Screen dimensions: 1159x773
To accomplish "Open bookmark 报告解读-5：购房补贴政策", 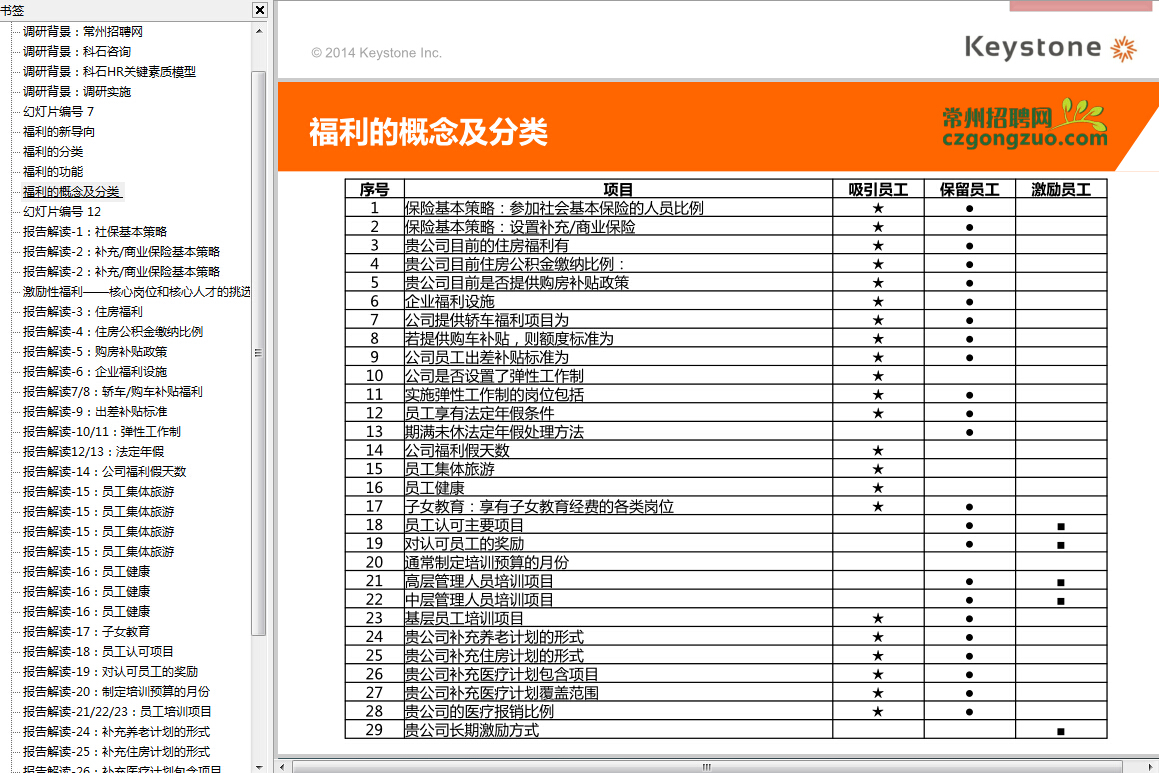I will coord(95,351).
